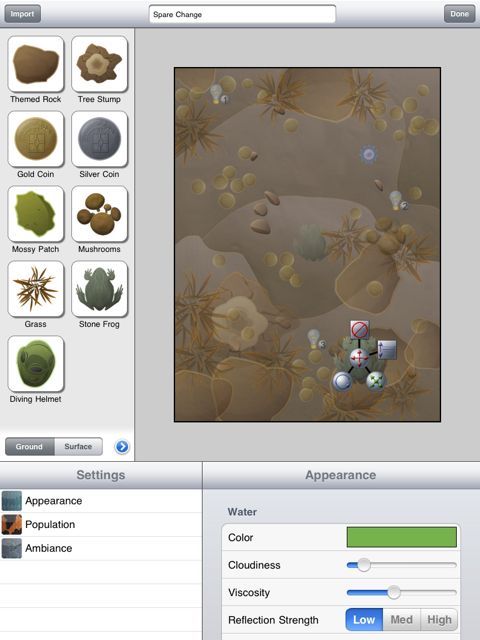Viewport: 480px width, 640px height.
Task: Select the Silver Coin object
Action: (x=100, y=139)
